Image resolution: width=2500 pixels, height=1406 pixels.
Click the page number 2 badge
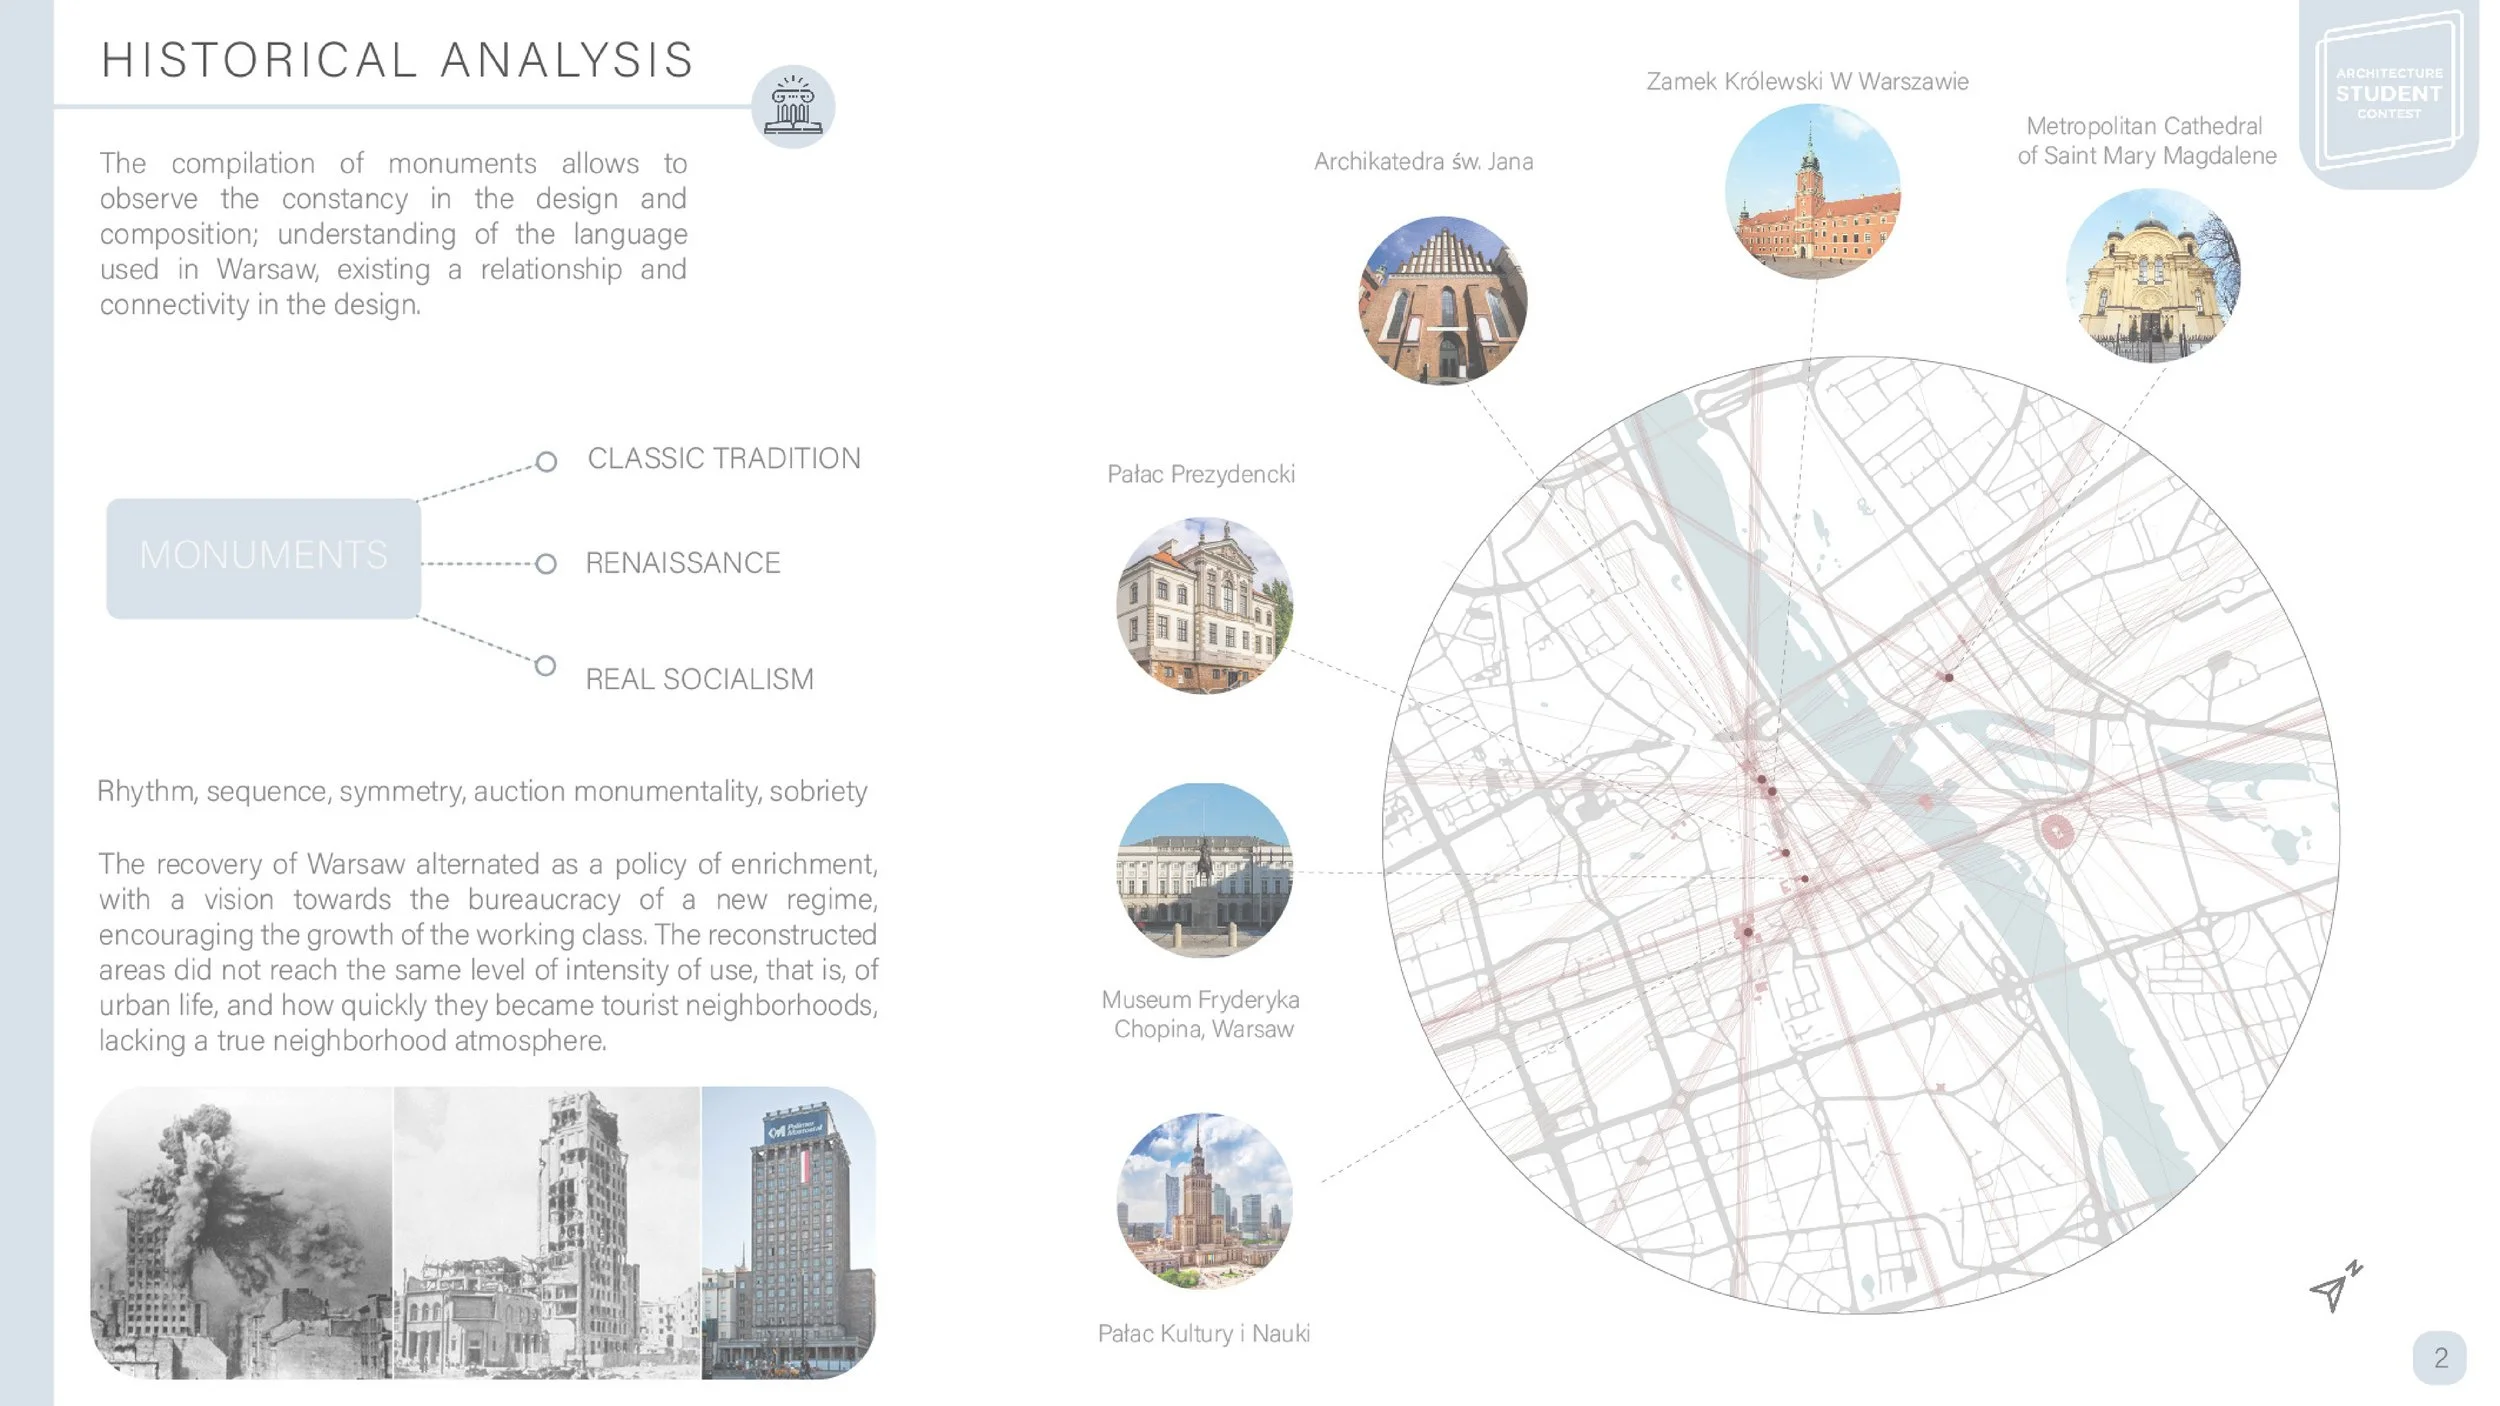(x=2440, y=1358)
